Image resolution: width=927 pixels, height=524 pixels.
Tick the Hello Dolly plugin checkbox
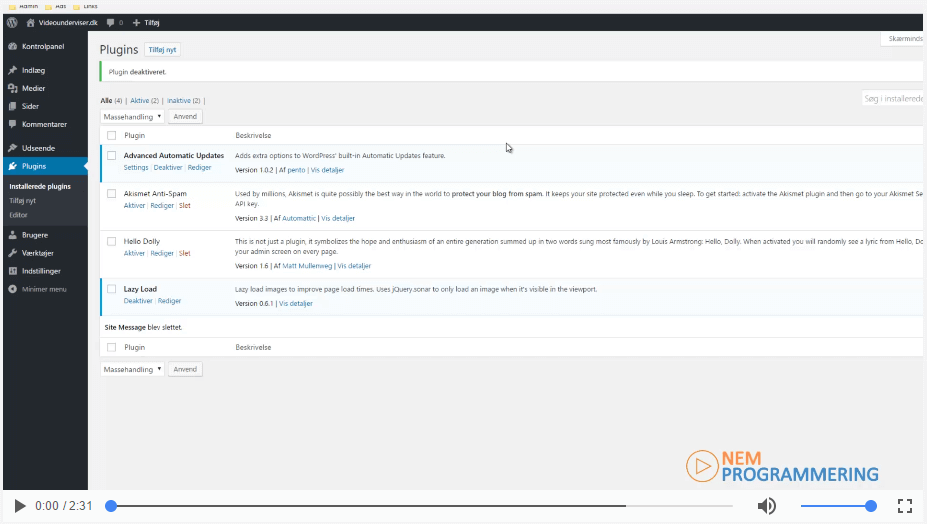point(112,242)
